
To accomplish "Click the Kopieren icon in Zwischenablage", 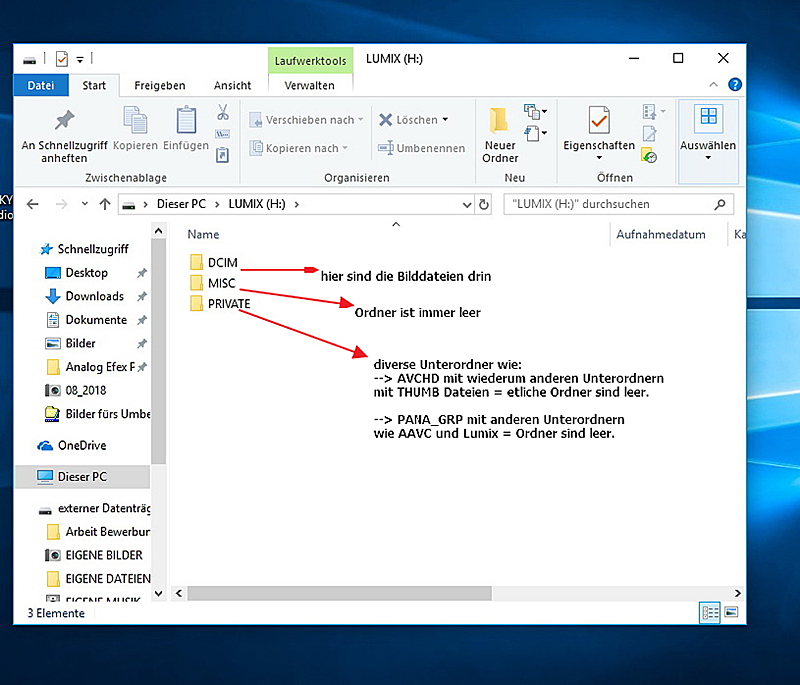I will point(135,120).
